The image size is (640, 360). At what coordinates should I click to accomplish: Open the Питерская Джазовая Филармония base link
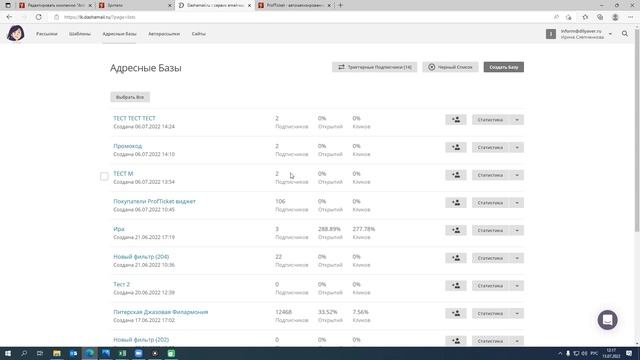point(160,312)
